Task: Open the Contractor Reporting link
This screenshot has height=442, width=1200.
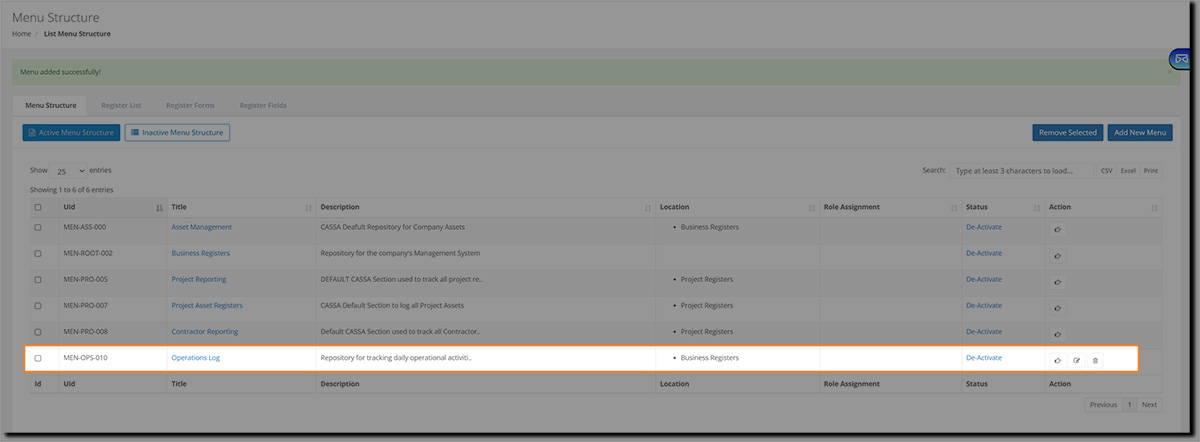Action: 204,332
